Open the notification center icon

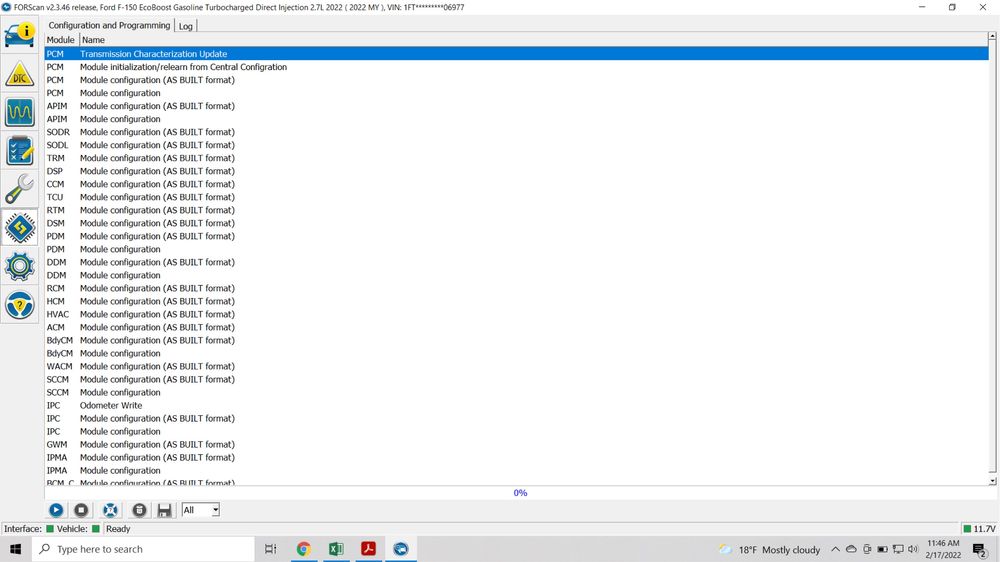(x=980, y=550)
